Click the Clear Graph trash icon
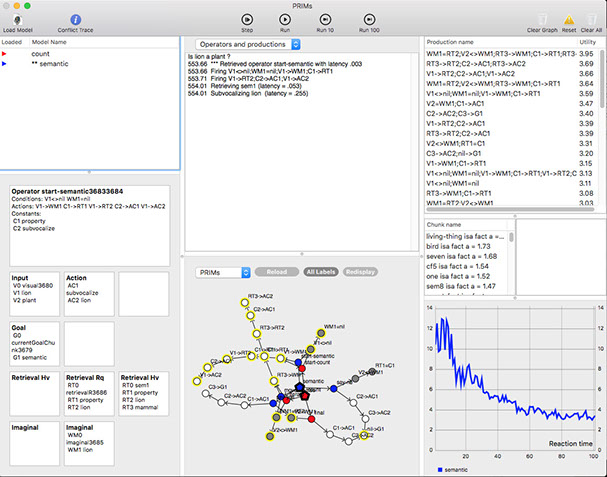This screenshot has width=607, height=477. click(543, 19)
